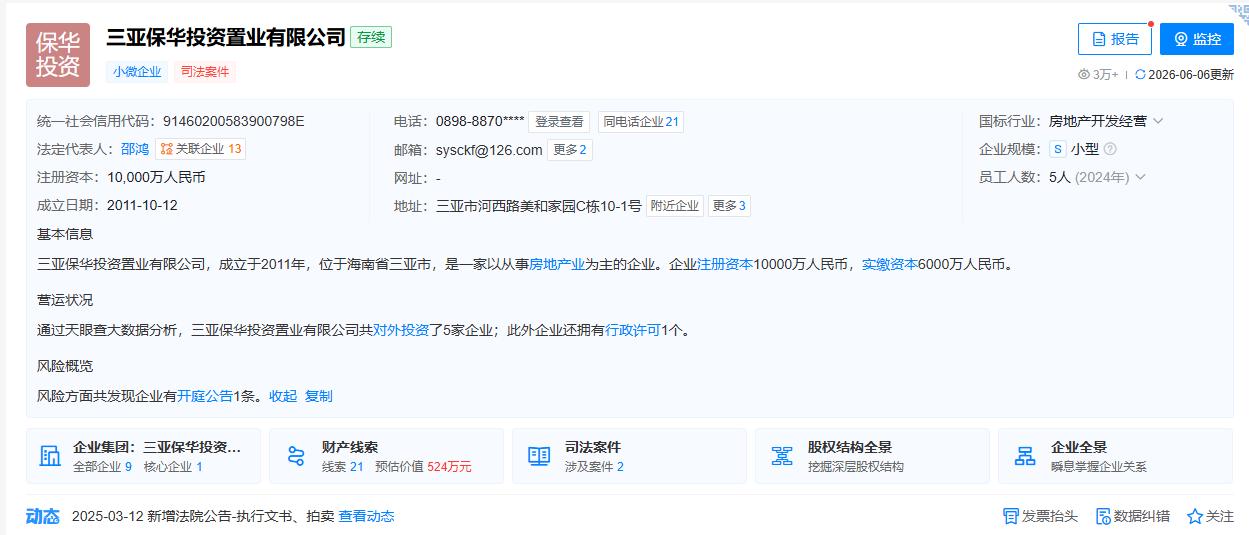This screenshot has width=1249, height=535.
Task: Click 关注 star follow button
Action: click(1210, 516)
